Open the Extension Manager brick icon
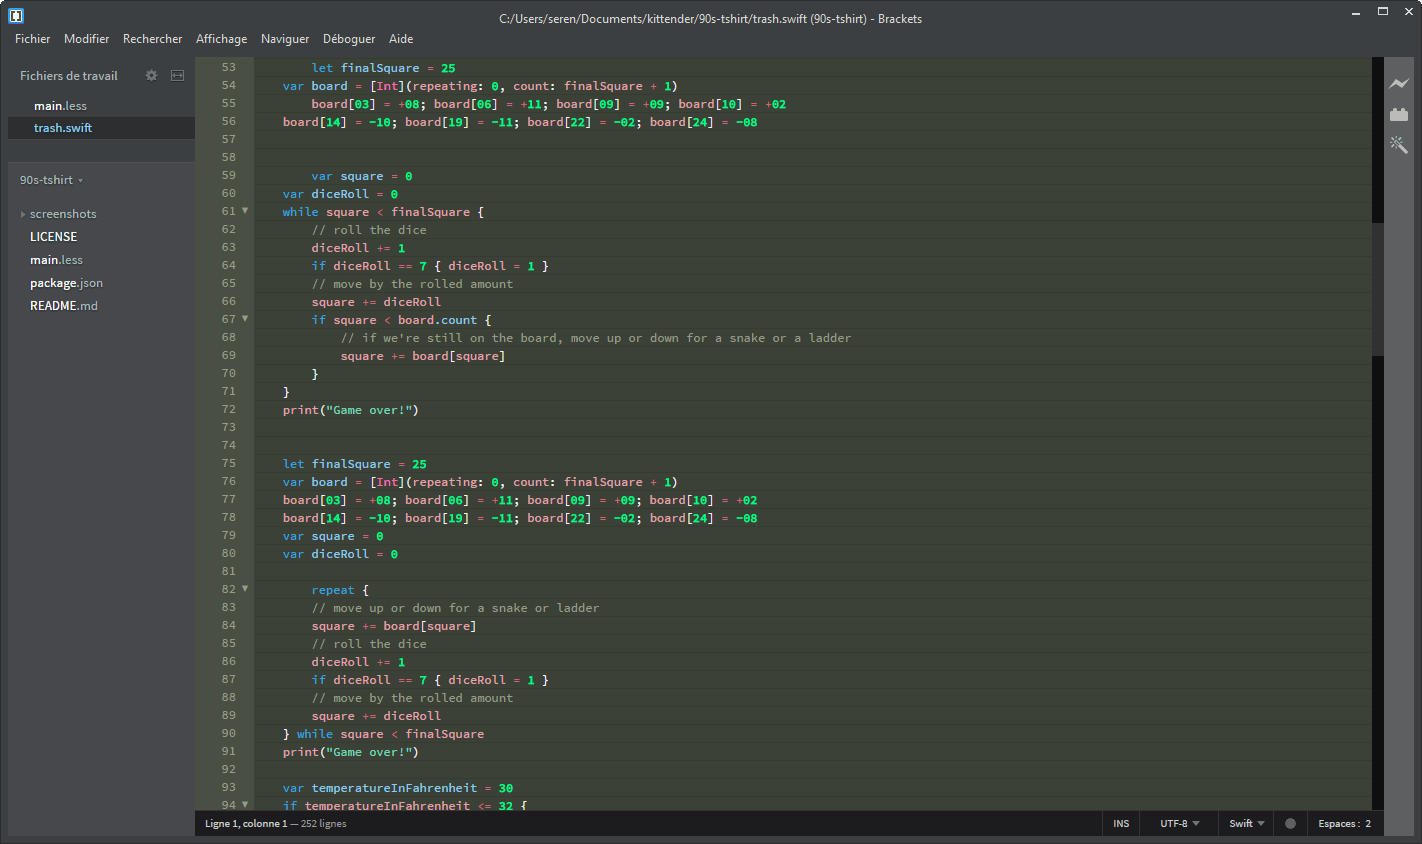 1399,114
